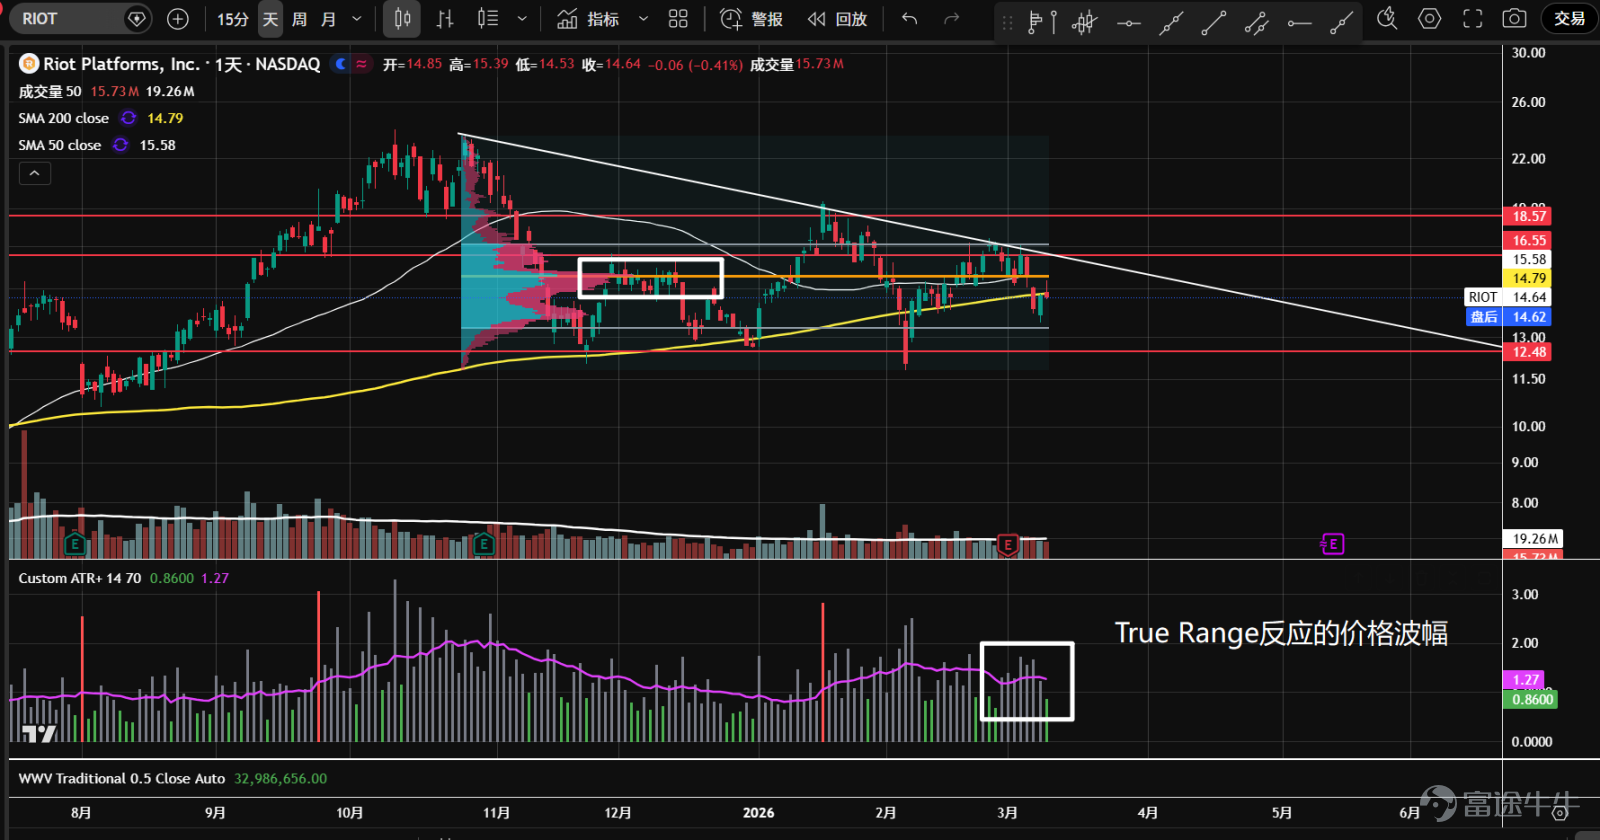Expand the indicators favorites dropdown arrow
This screenshot has height=840, width=1600.
tap(643, 19)
